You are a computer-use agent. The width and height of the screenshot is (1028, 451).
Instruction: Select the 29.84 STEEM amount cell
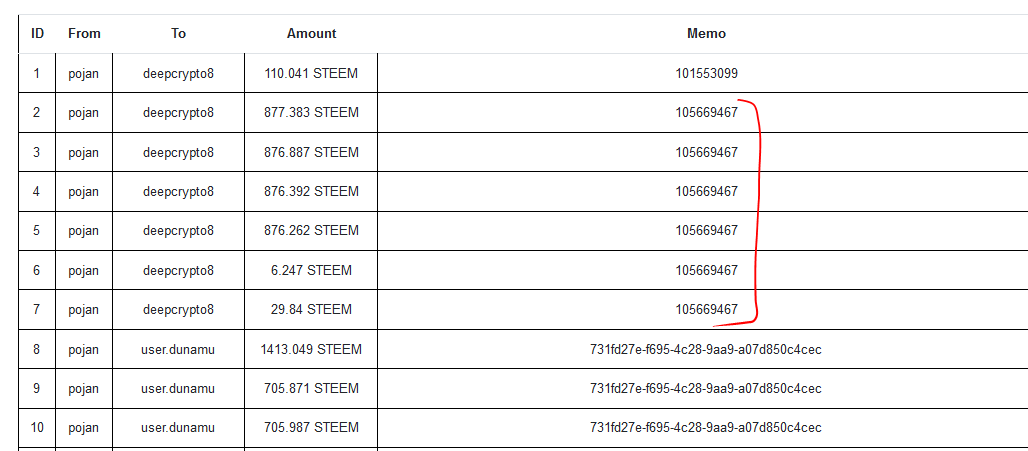pyautogui.click(x=311, y=309)
